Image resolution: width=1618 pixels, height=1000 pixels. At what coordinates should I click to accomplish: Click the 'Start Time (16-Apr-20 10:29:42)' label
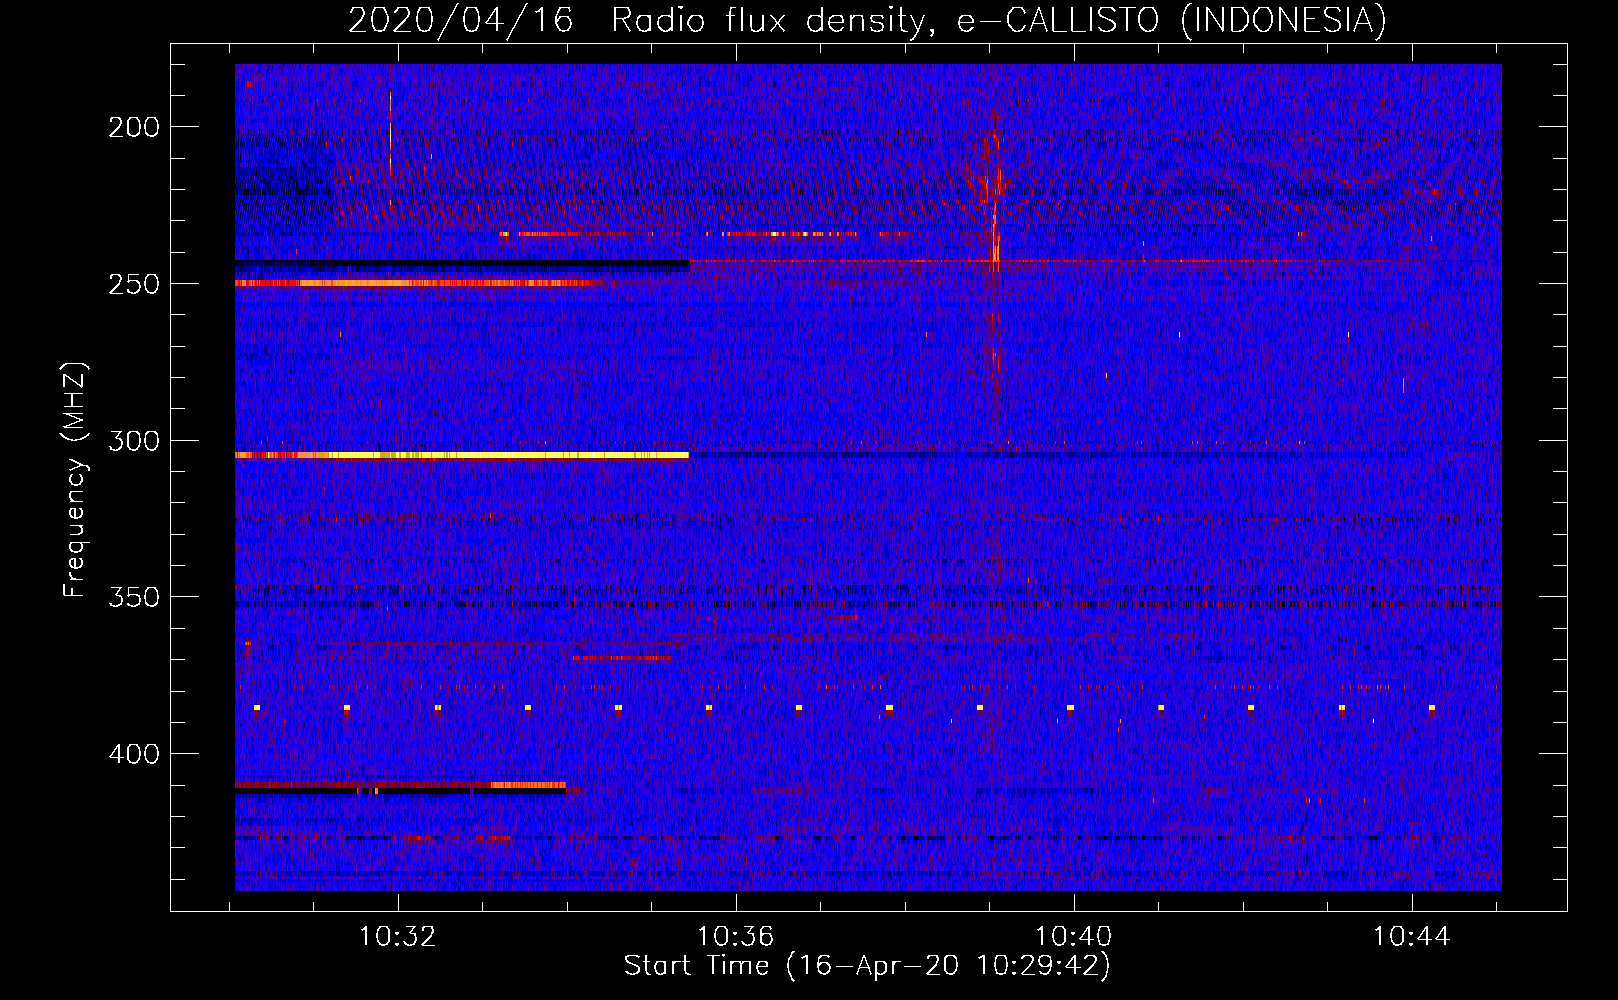pos(867,966)
